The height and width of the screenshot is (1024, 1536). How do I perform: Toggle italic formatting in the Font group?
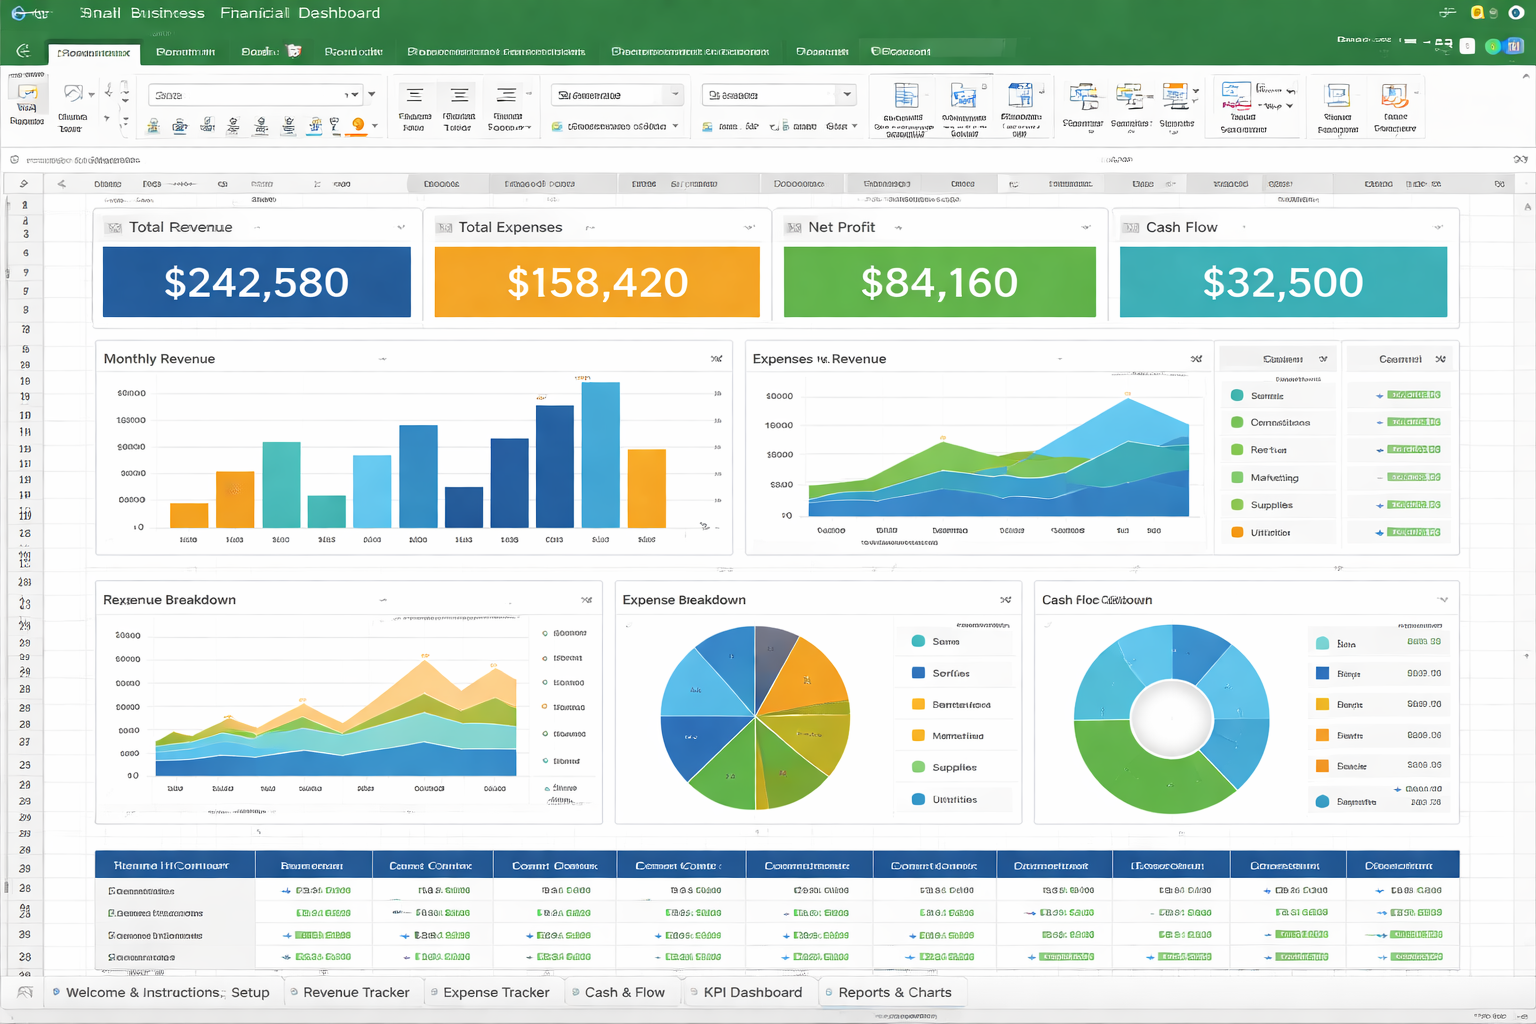(x=180, y=127)
